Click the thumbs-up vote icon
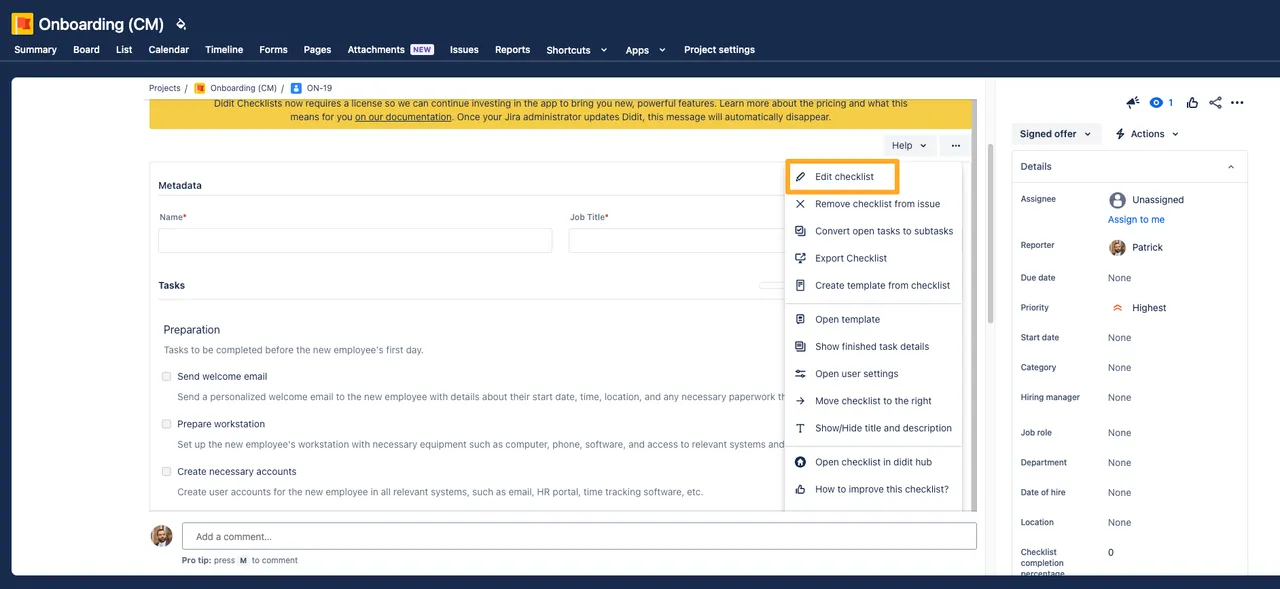1280x589 pixels. pos(1192,103)
